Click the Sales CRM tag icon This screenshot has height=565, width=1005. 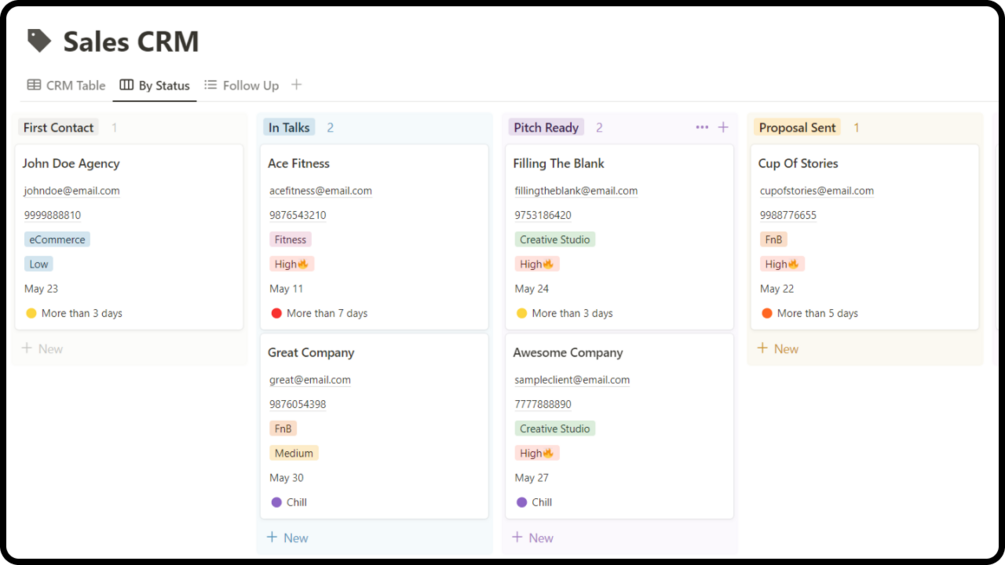click(x=39, y=41)
